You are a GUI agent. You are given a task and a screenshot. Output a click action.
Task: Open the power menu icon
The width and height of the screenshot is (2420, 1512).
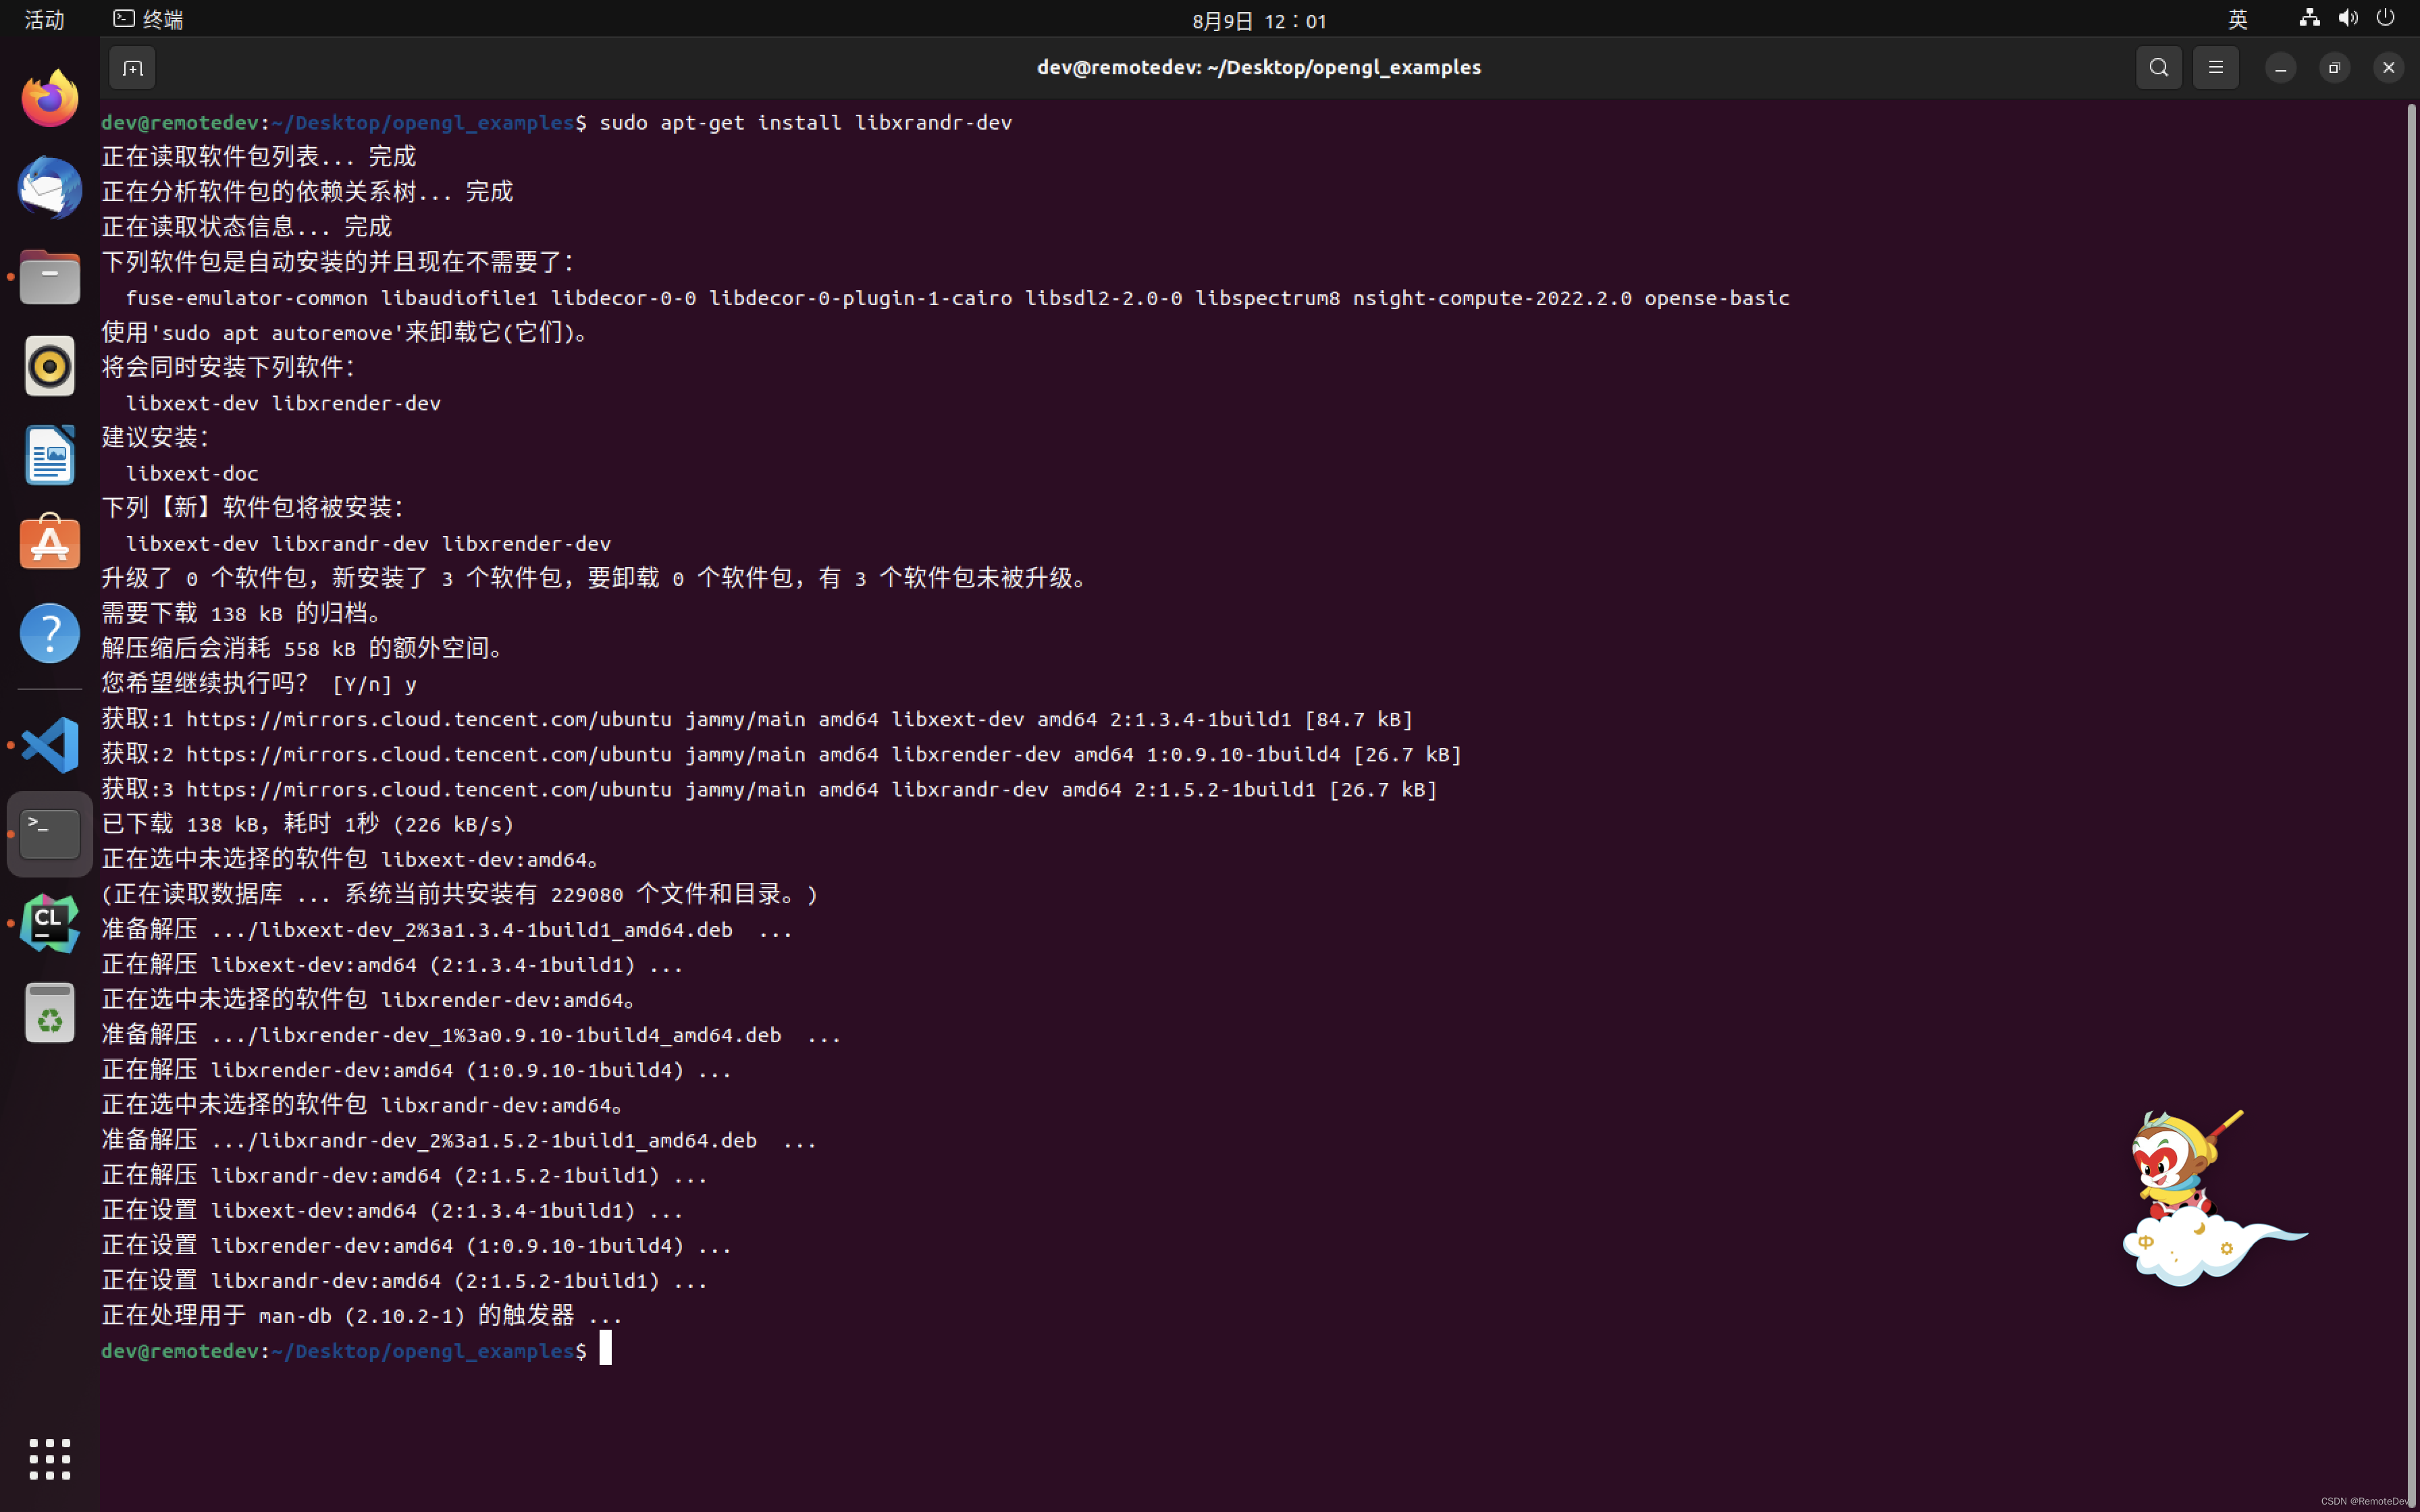tap(2386, 18)
